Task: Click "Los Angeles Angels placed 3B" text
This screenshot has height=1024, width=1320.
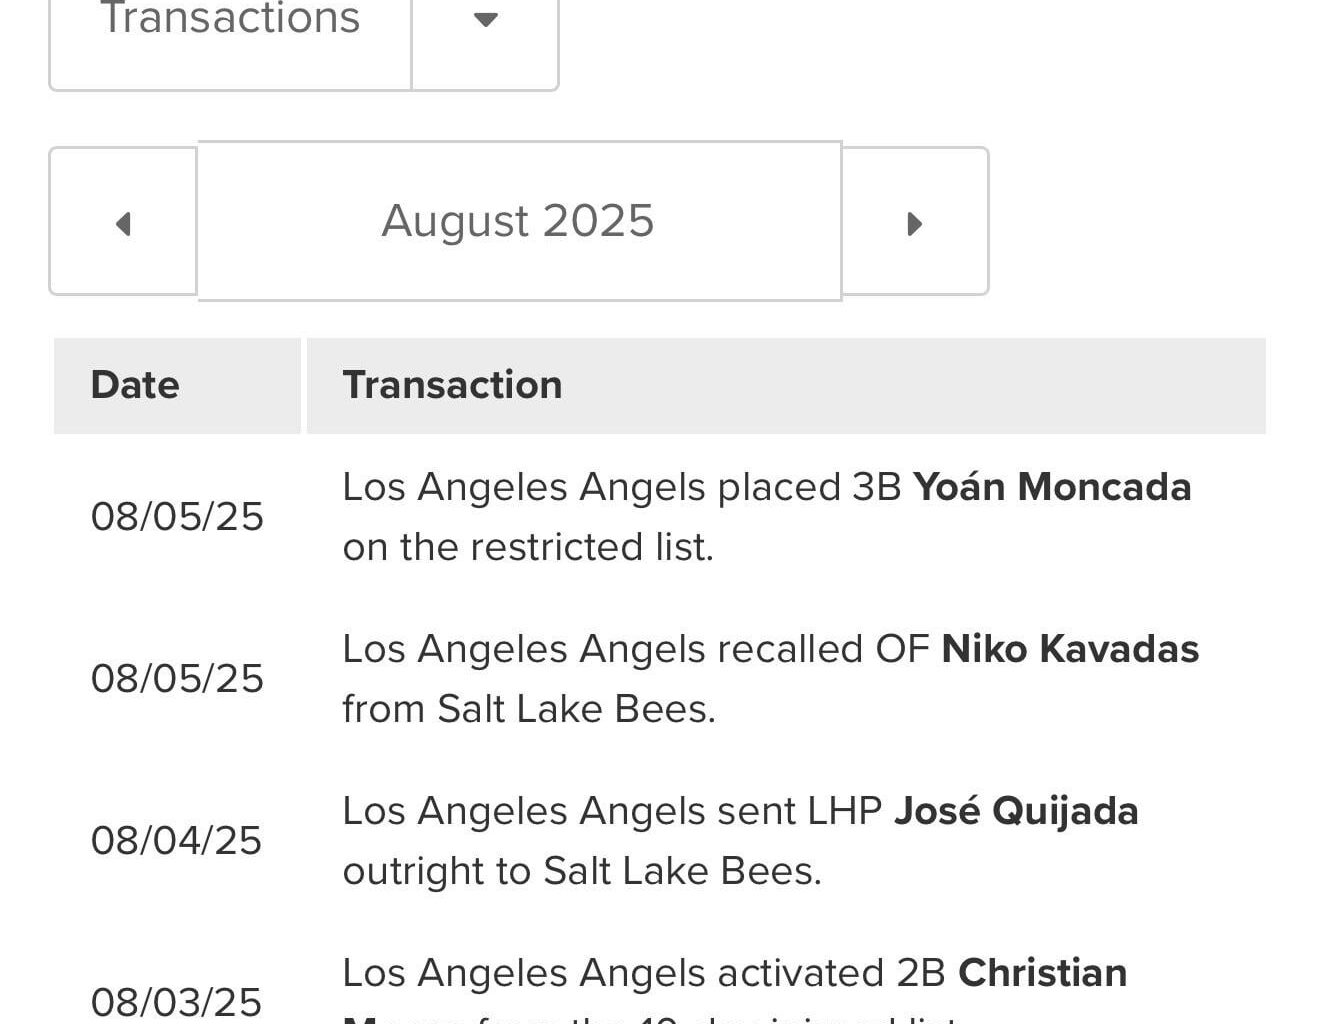Action: tap(622, 487)
